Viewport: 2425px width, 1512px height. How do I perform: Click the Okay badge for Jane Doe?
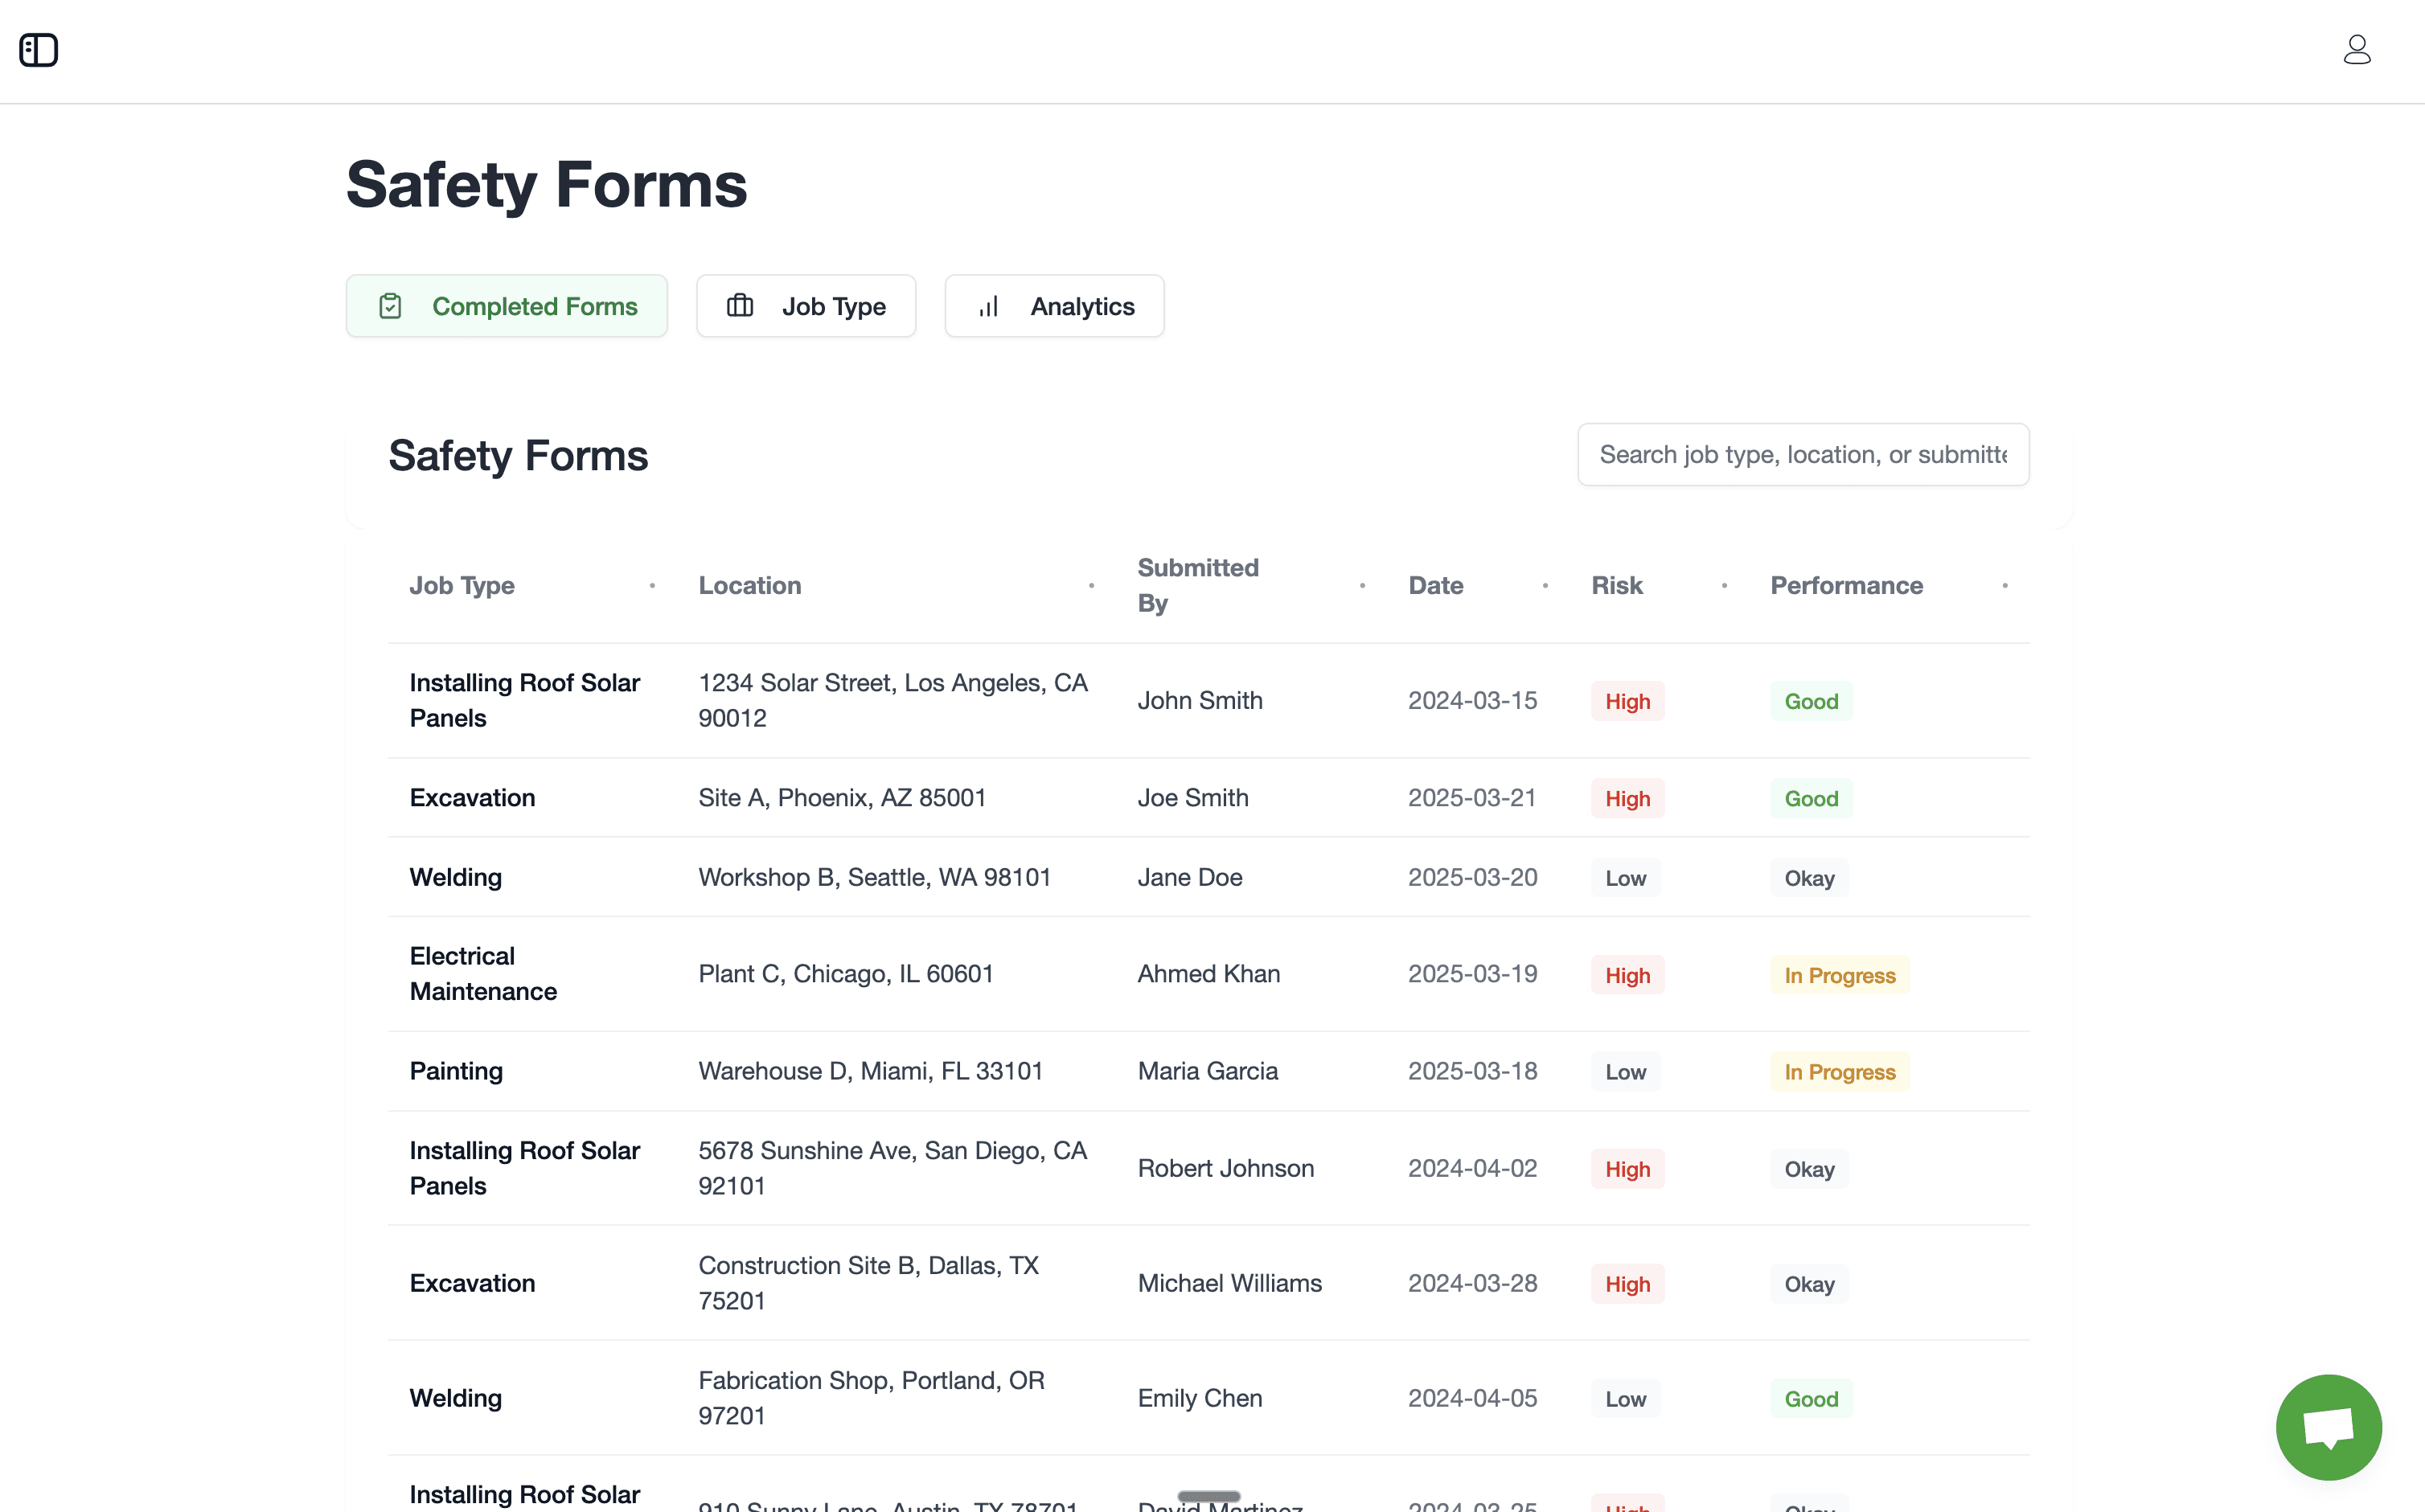point(1809,878)
